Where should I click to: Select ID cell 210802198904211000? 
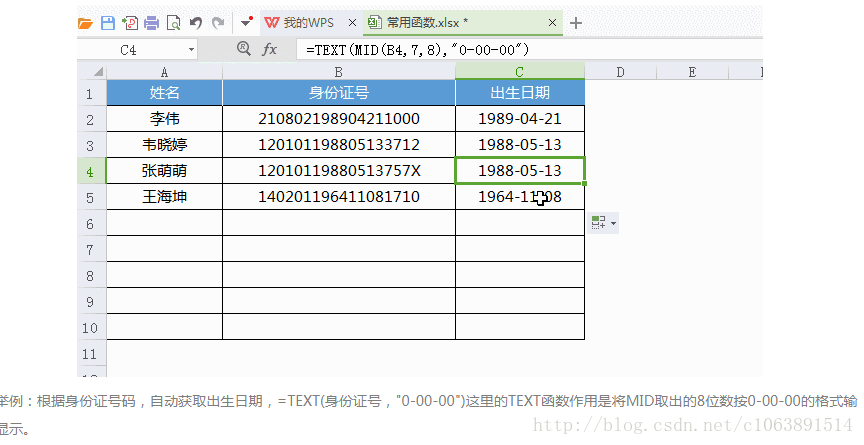(x=339, y=118)
